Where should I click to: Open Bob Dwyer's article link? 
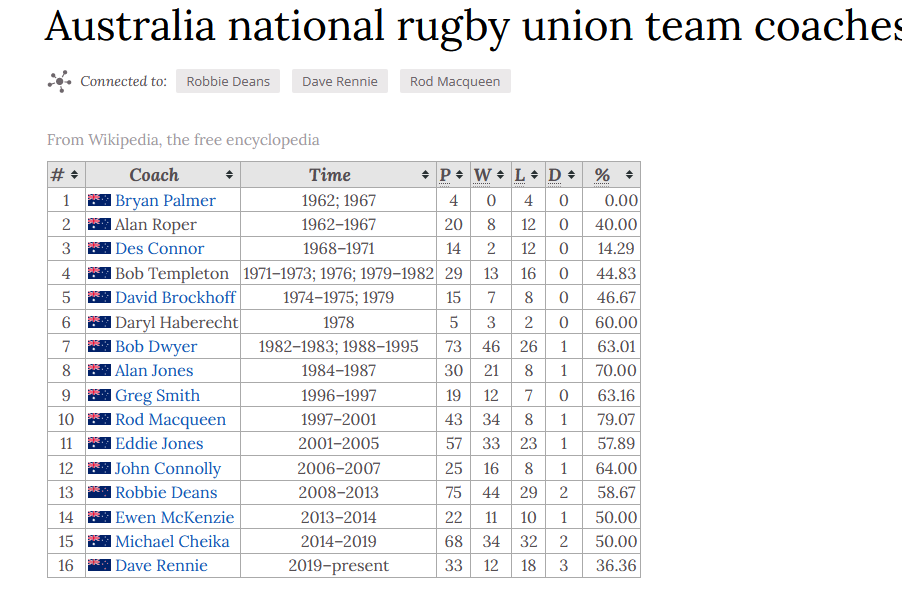point(156,346)
